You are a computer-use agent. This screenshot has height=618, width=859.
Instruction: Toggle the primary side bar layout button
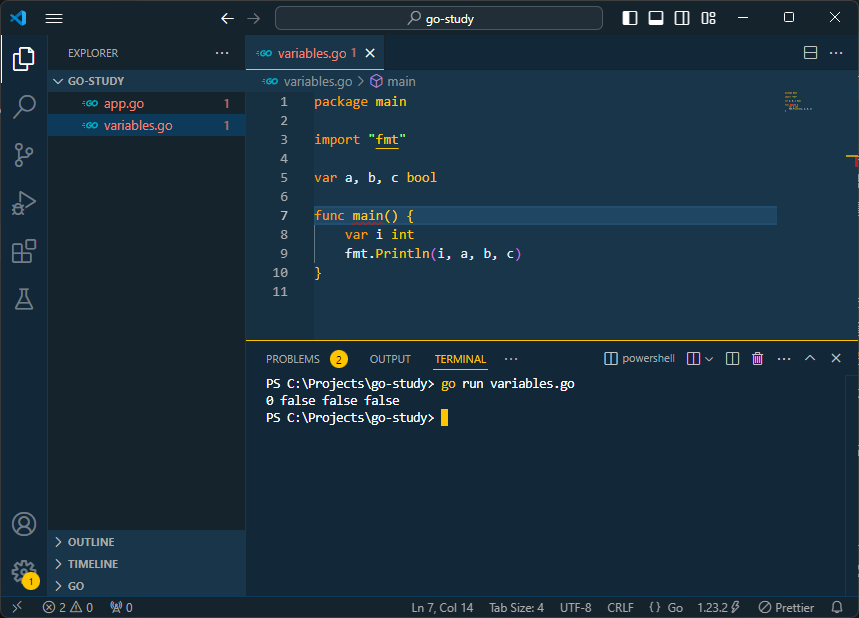point(630,18)
